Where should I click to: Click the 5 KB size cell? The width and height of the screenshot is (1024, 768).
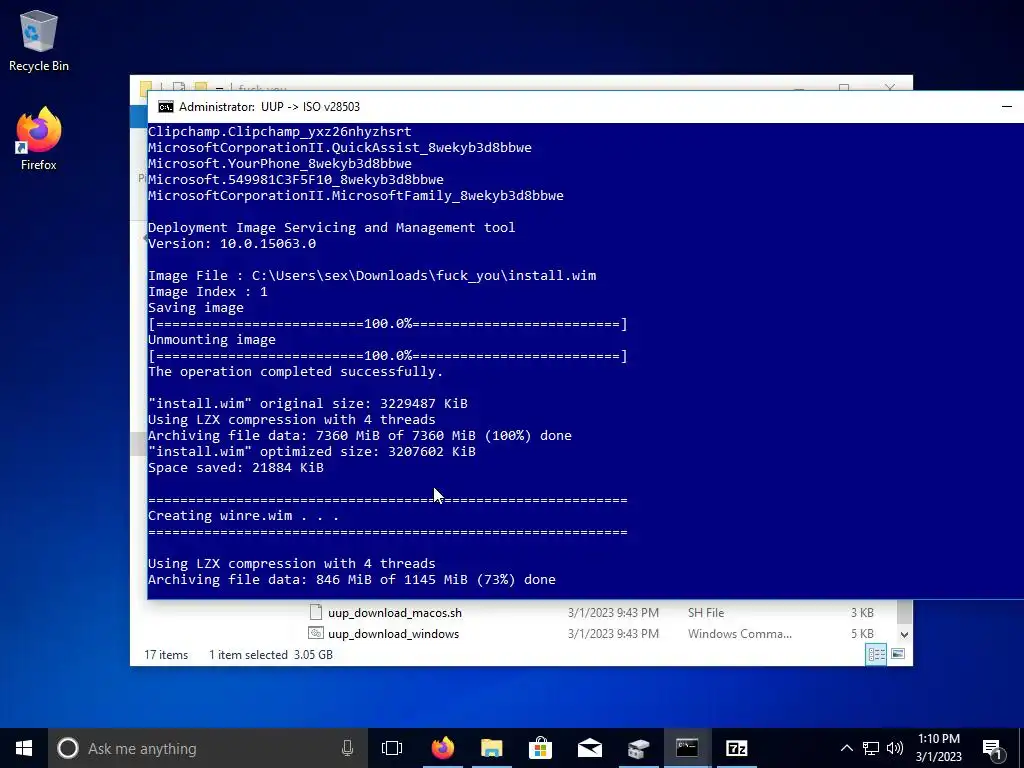tap(862, 633)
